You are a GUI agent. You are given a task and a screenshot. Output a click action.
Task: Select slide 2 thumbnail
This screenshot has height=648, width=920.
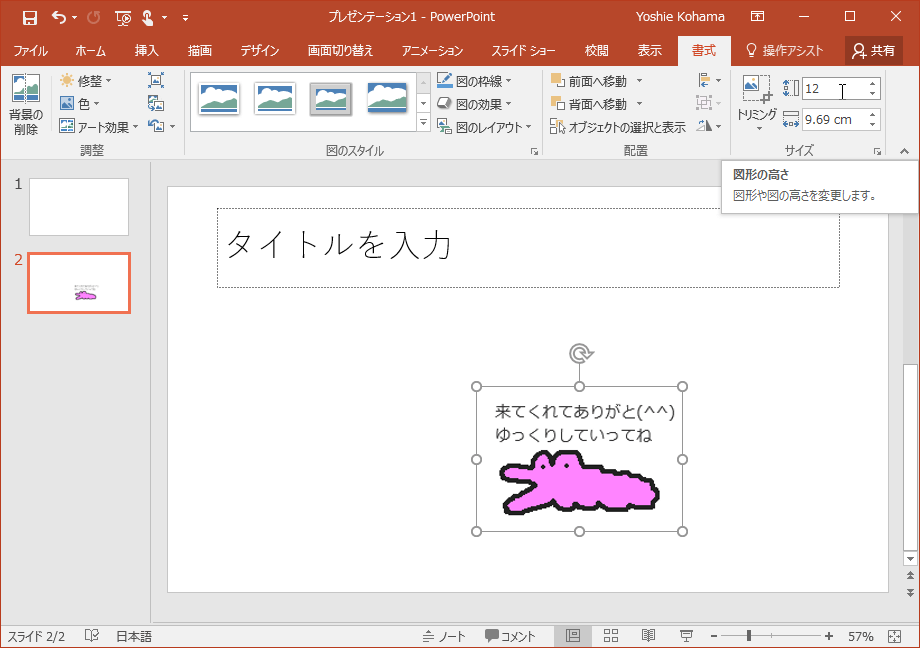[x=79, y=283]
